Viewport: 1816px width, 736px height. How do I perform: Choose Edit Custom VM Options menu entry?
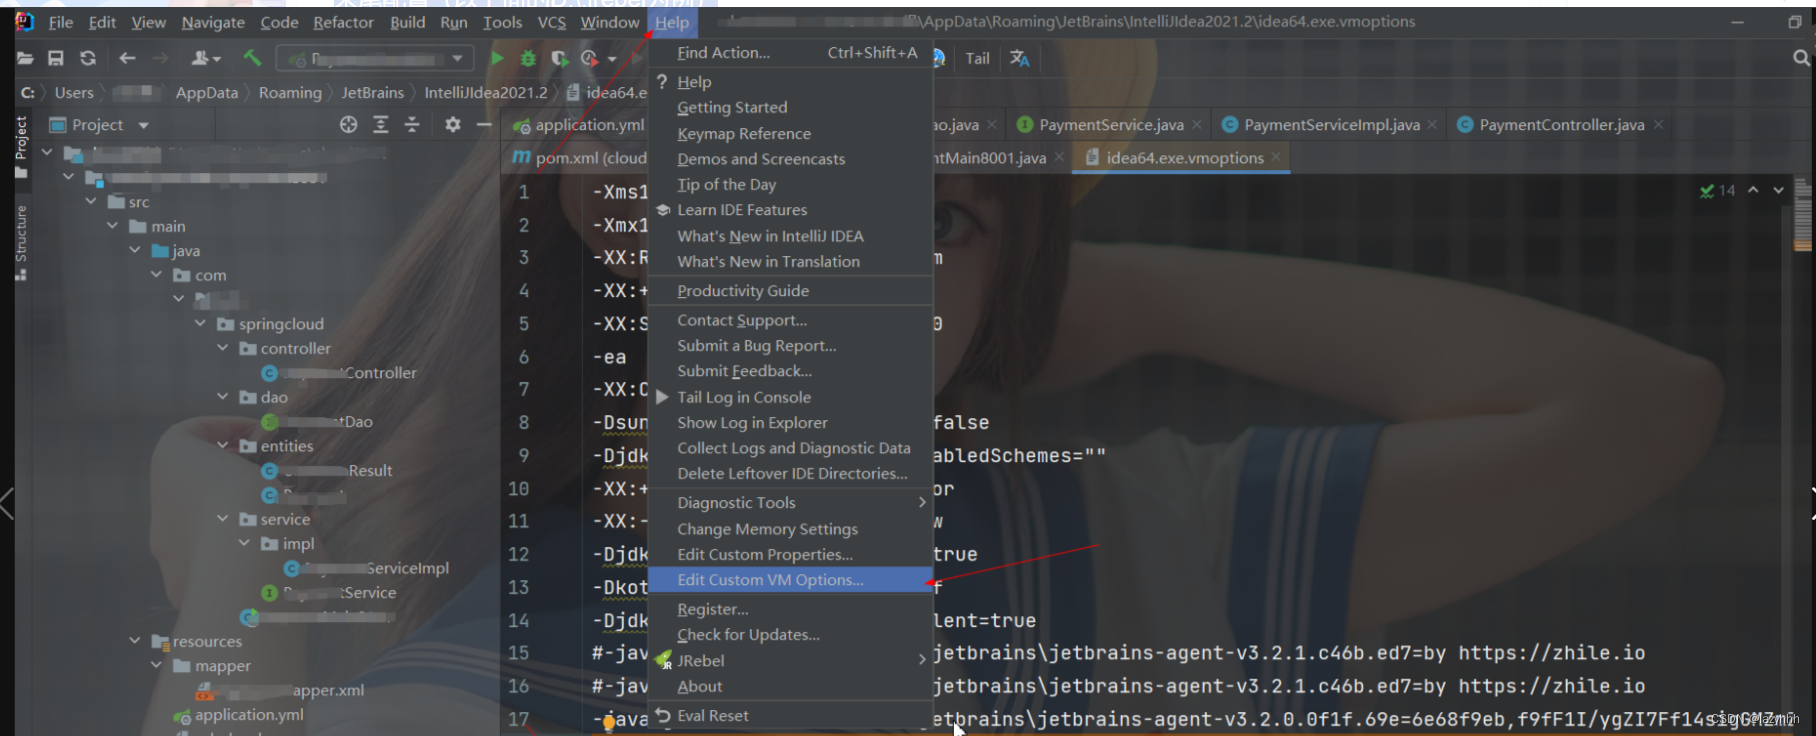tap(790, 580)
